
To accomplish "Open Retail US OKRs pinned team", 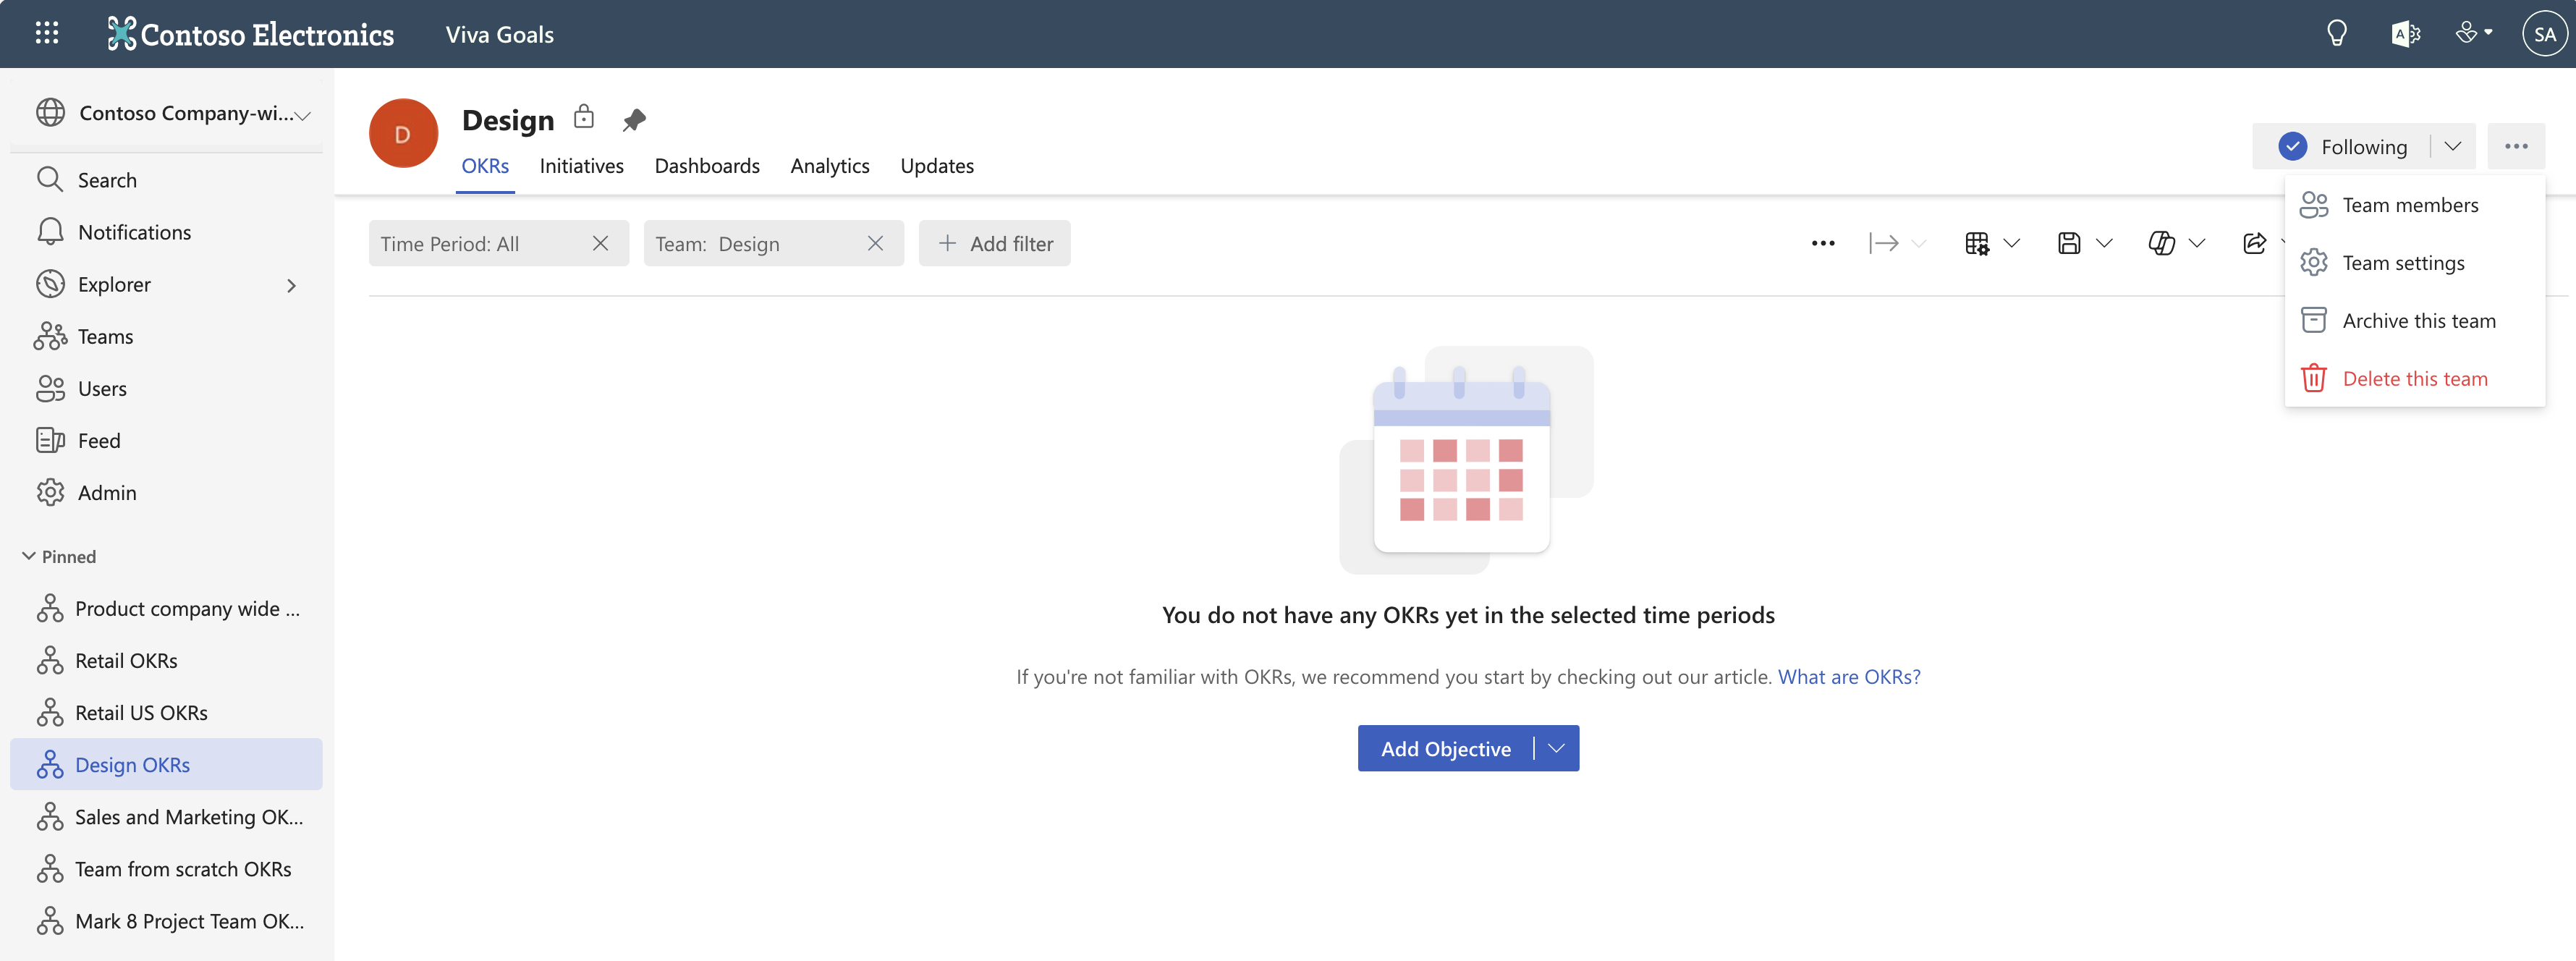I will click(141, 713).
